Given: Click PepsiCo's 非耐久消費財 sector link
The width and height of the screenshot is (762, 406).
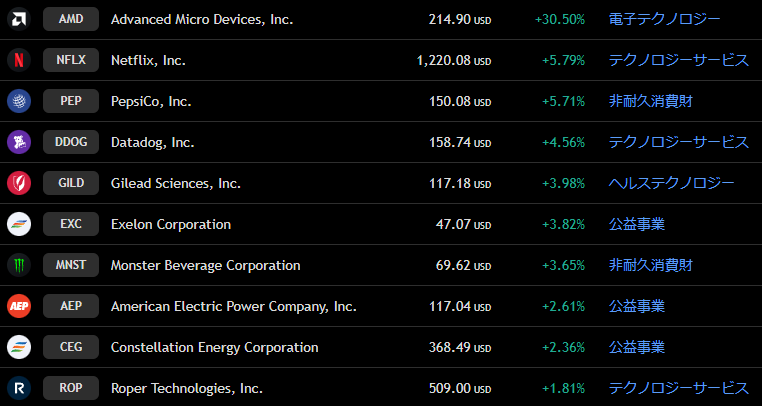Looking at the screenshot, I should click(x=651, y=101).
